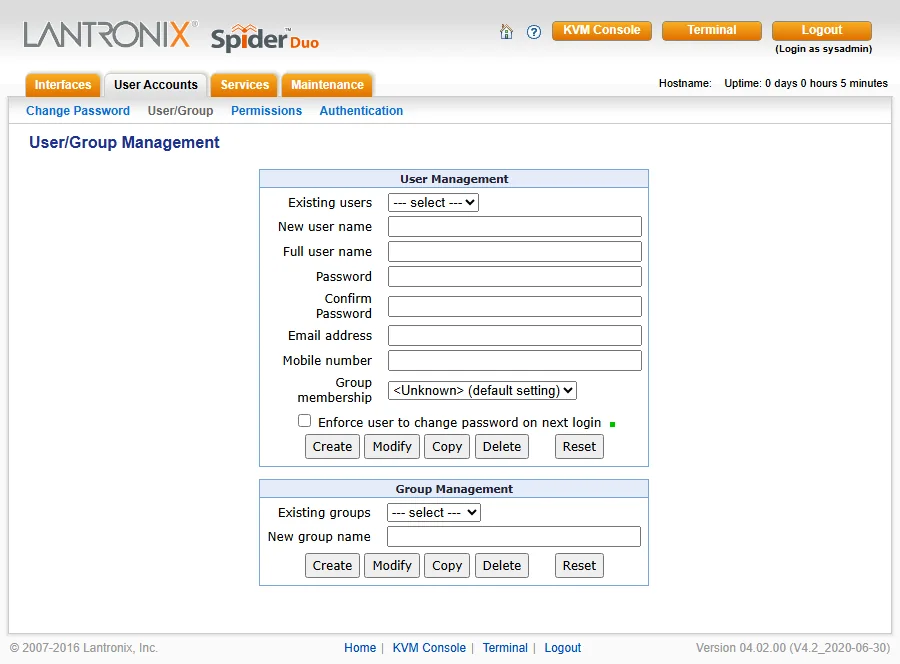Open Existing groups dropdown

(x=434, y=512)
